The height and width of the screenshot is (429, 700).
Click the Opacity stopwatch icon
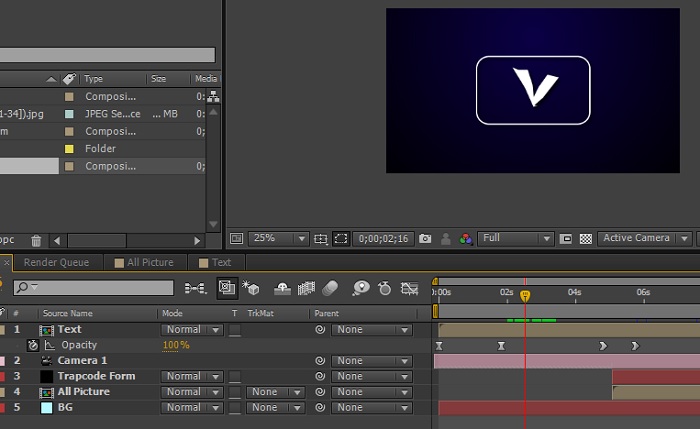[33, 345]
